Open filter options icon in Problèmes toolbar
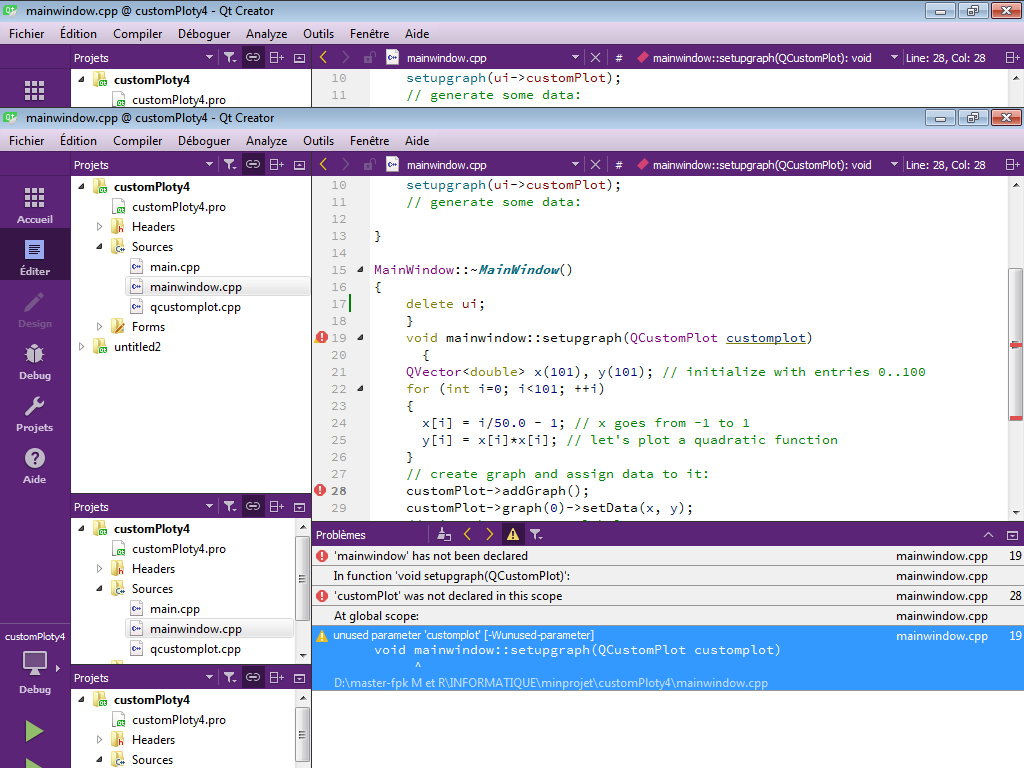This screenshot has width=1024, height=768. click(x=536, y=535)
